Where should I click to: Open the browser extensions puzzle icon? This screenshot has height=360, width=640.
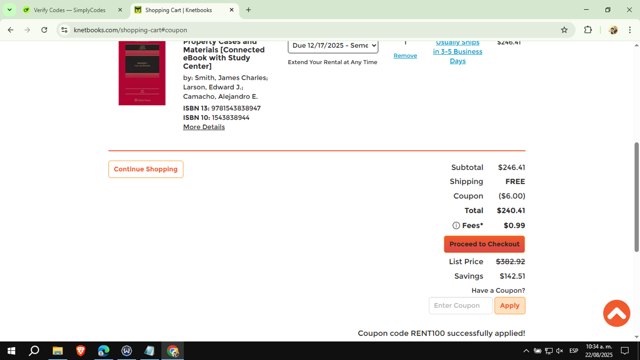(x=588, y=30)
